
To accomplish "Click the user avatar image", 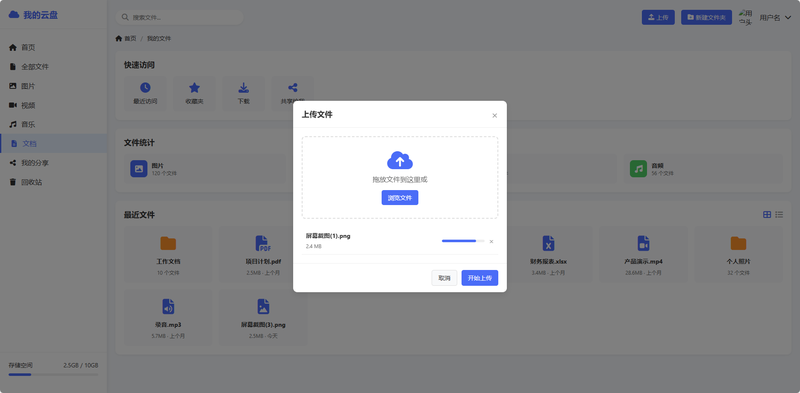I will [x=746, y=17].
